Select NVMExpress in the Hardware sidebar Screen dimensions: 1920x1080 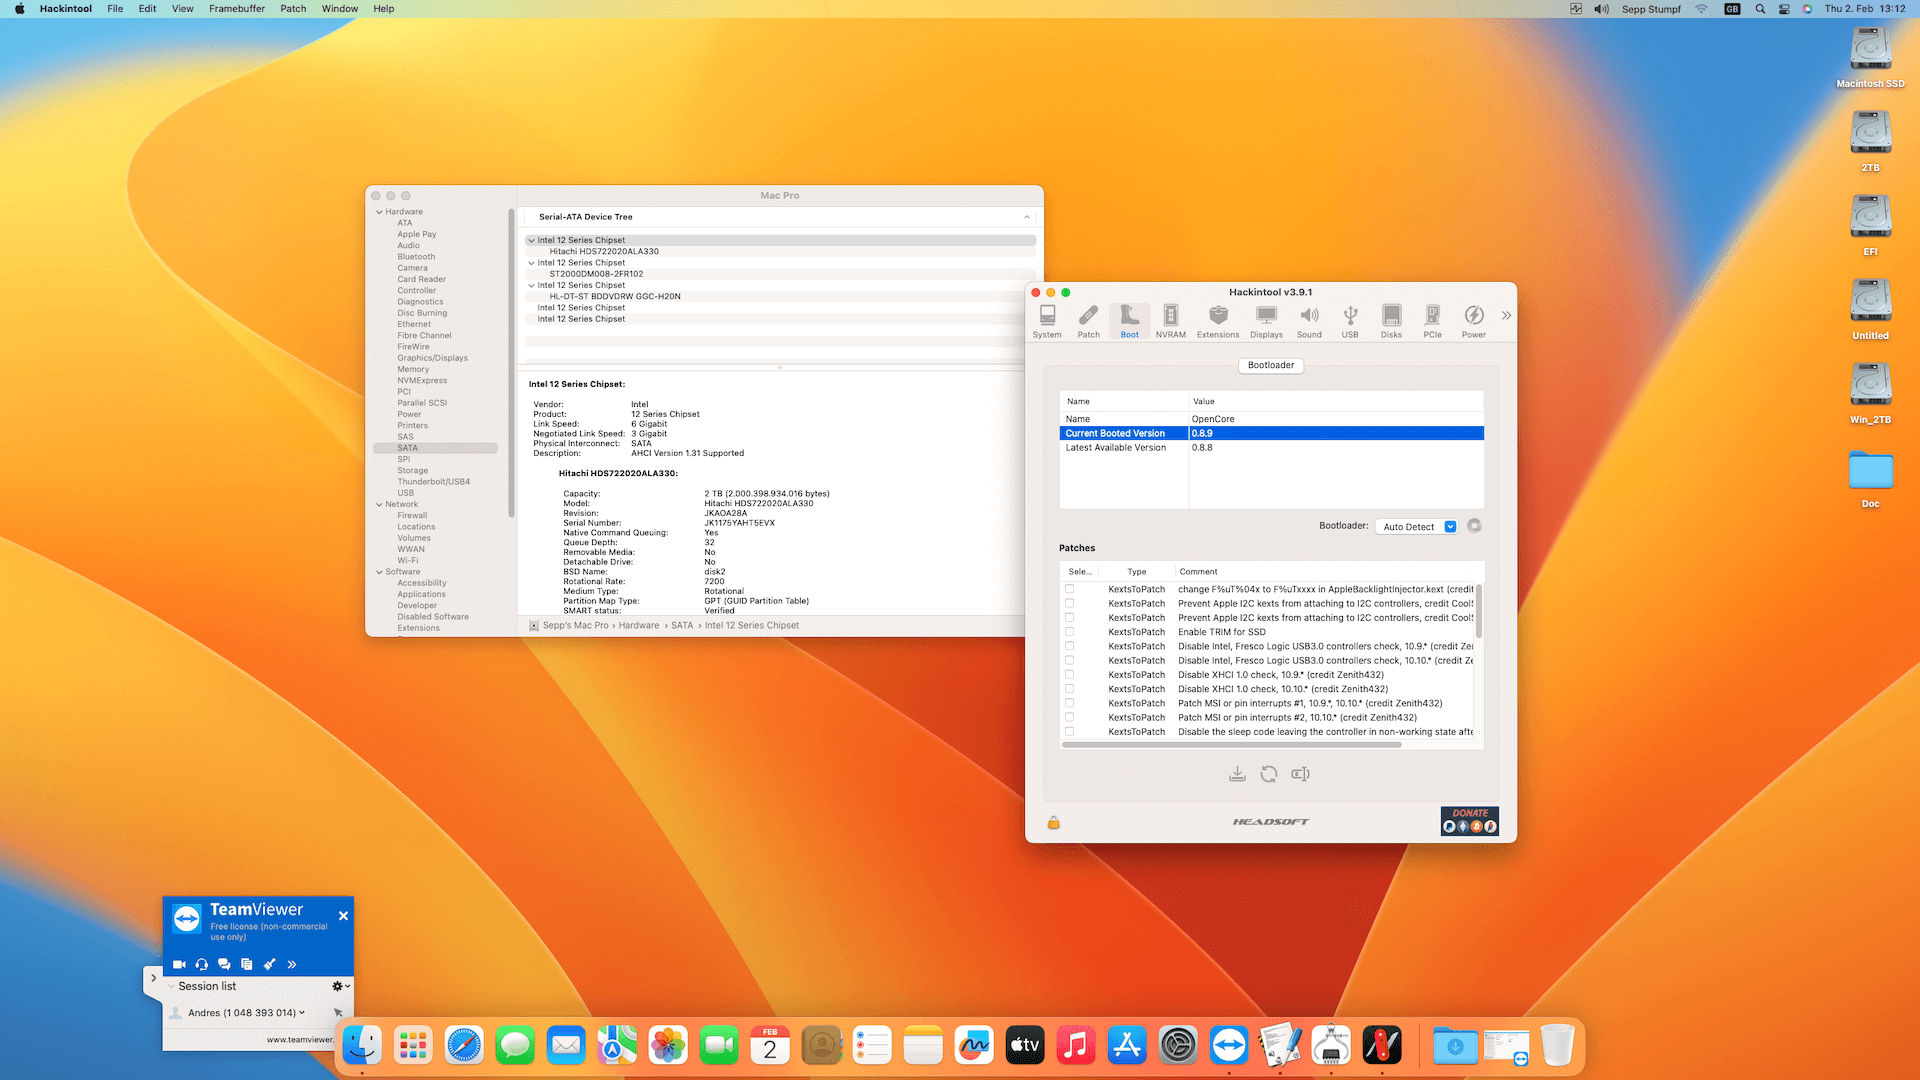point(422,380)
